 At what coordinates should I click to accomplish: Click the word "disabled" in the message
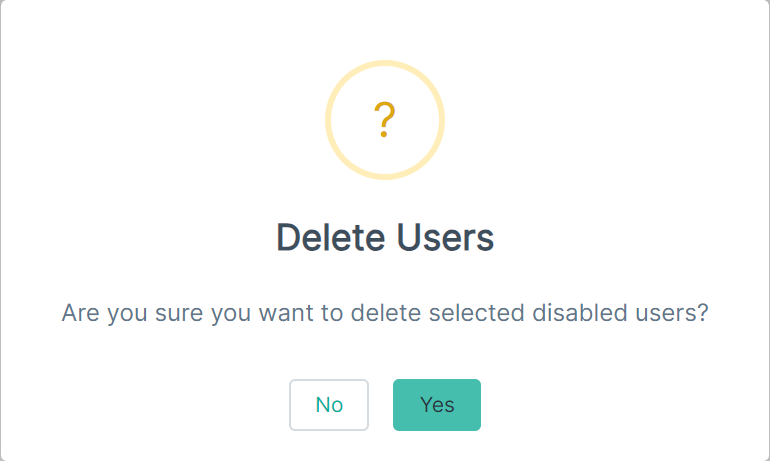(580, 313)
